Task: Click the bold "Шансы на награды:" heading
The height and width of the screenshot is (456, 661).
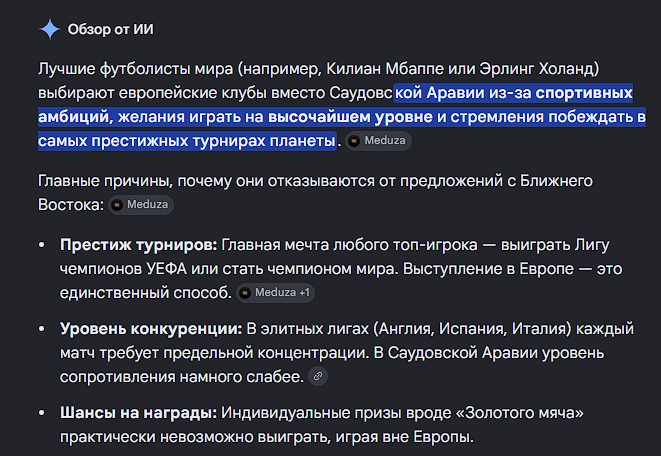Action: coord(138,413)
